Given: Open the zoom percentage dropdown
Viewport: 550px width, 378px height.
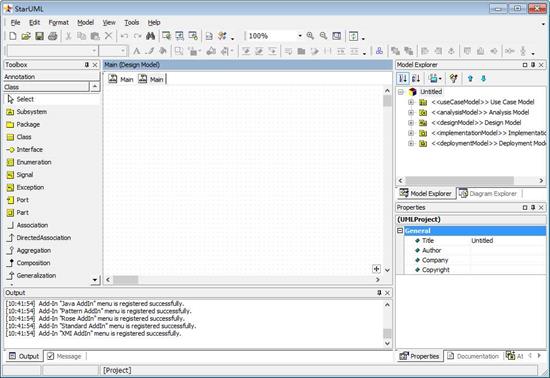Looking at the screenshot, I should (x=300, y=36).
